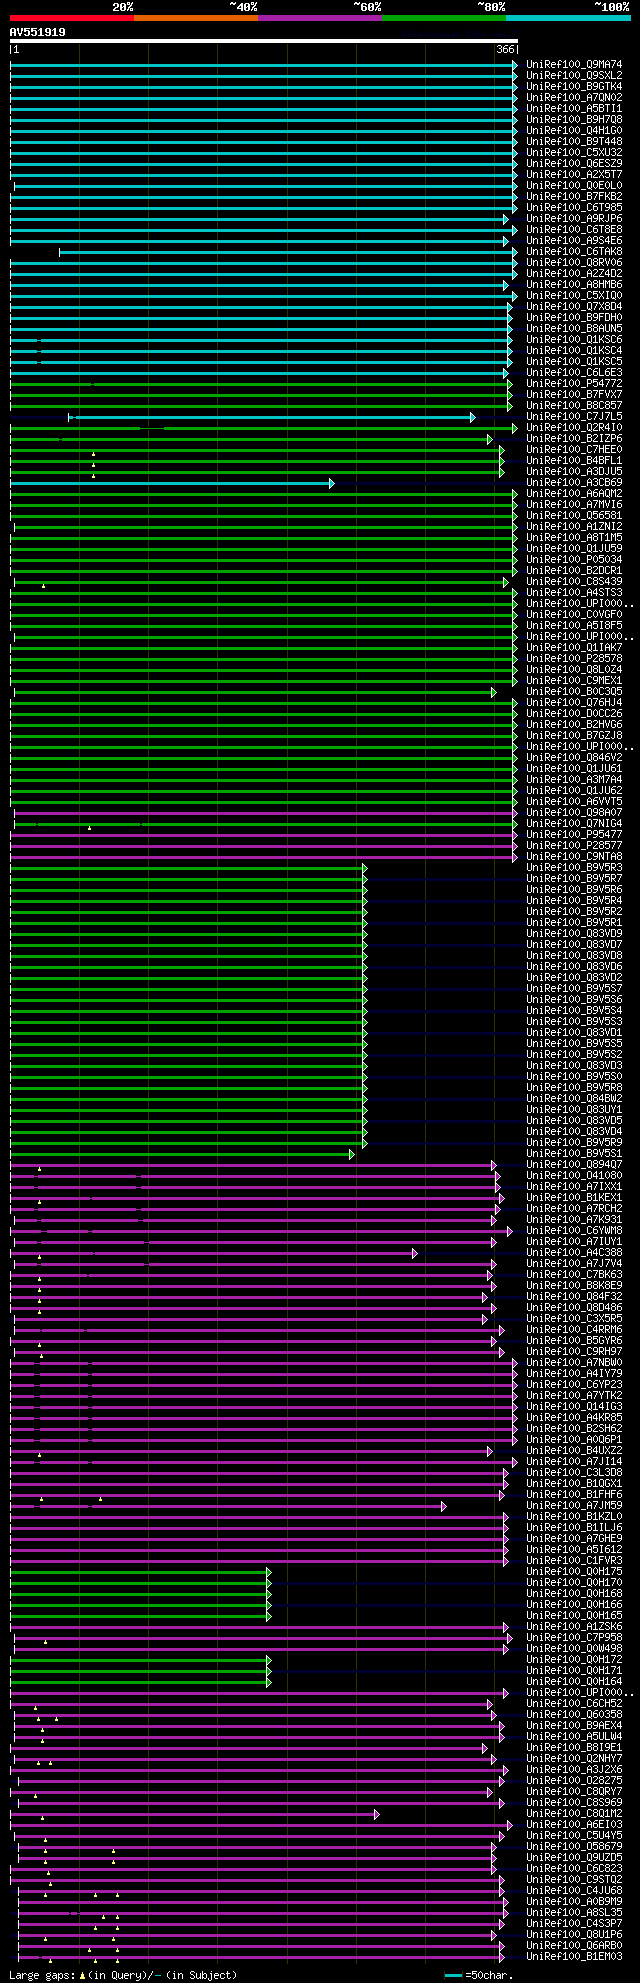Select the UniRef100_Q4H1G0 label
Viewport: 640px width, 1983px height.
(574, 131)
